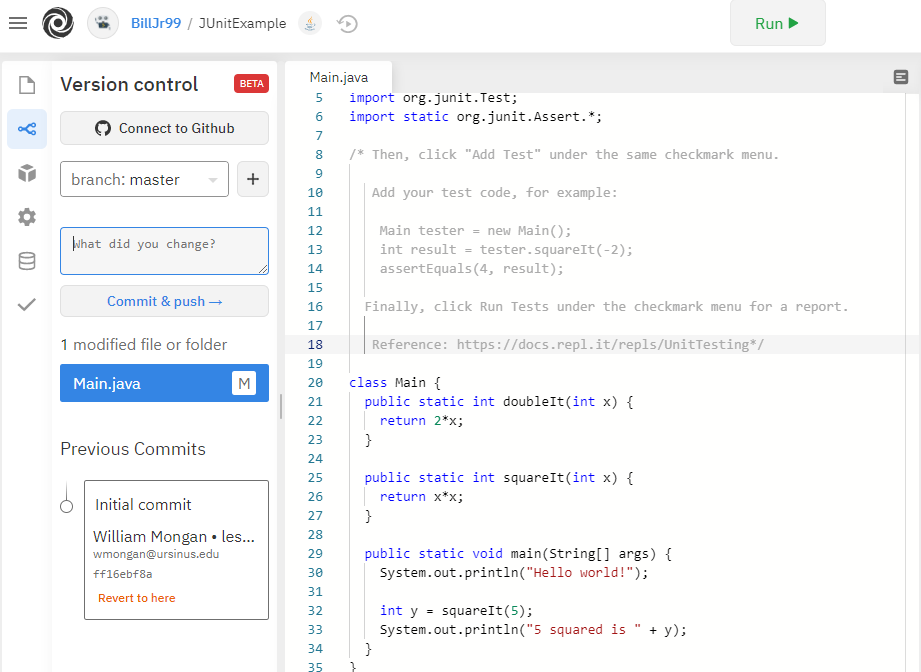Open the Database sidebar icon

point(27,261)
